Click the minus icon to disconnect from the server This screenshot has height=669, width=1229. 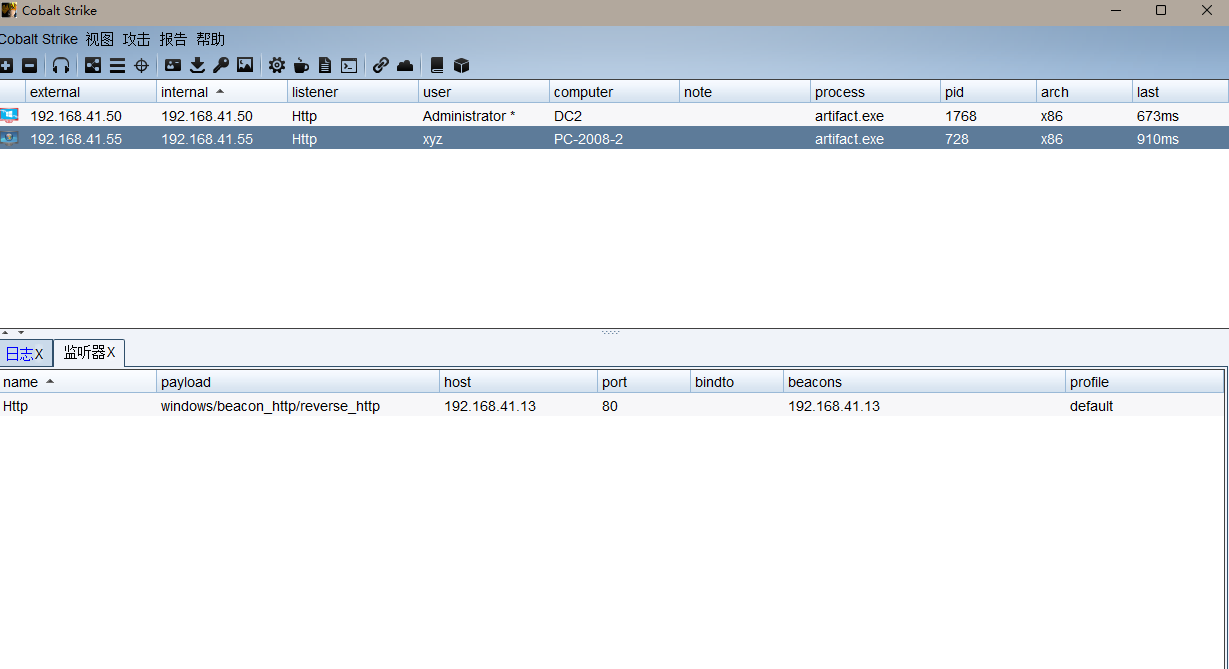click(x=30, y=65)
